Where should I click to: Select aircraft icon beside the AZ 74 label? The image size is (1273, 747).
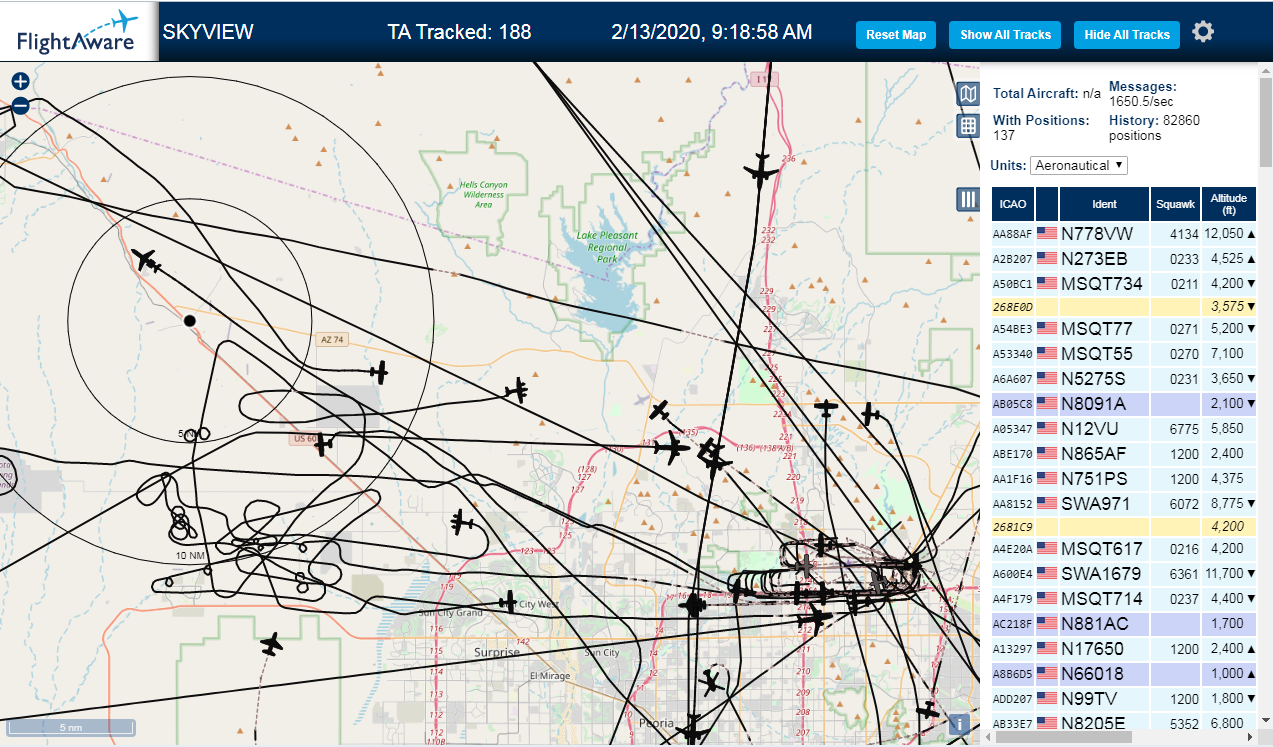point(378,373)
